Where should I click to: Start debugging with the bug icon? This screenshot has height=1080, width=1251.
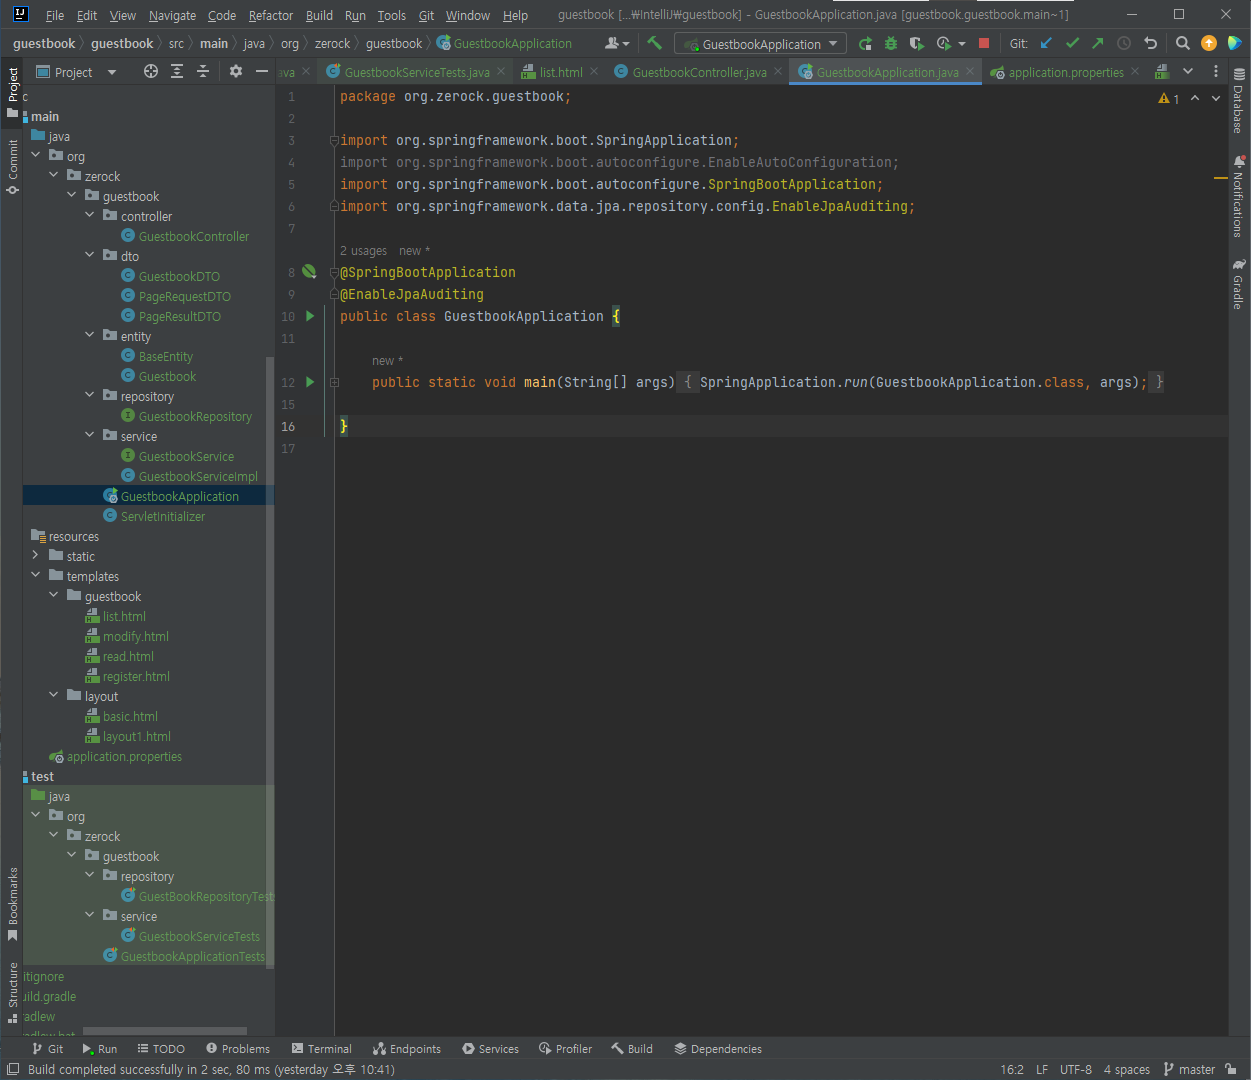coord(891,43)
